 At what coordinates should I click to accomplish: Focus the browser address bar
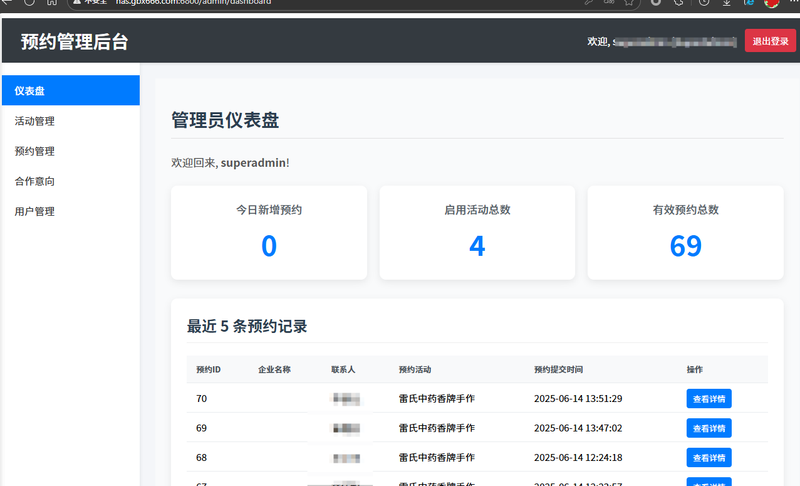300,3
